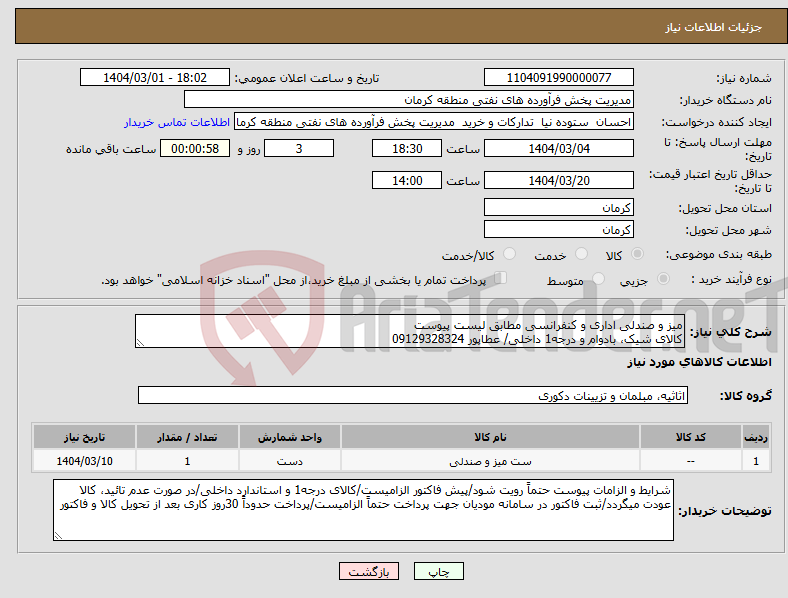Select the کالا radio button
This screenshot has height=598, width=788.
tap(637, 254)
